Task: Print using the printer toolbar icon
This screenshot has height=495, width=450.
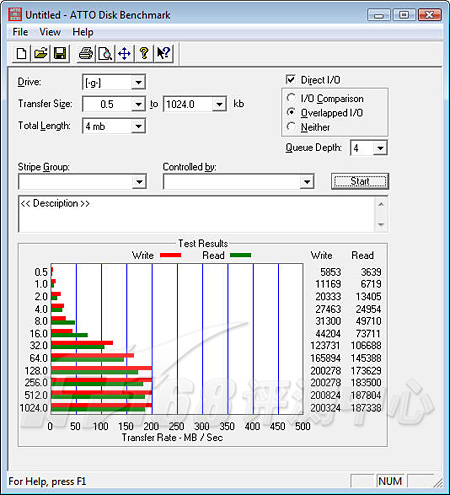Action: pyautogui.click(x=86, y=53)
